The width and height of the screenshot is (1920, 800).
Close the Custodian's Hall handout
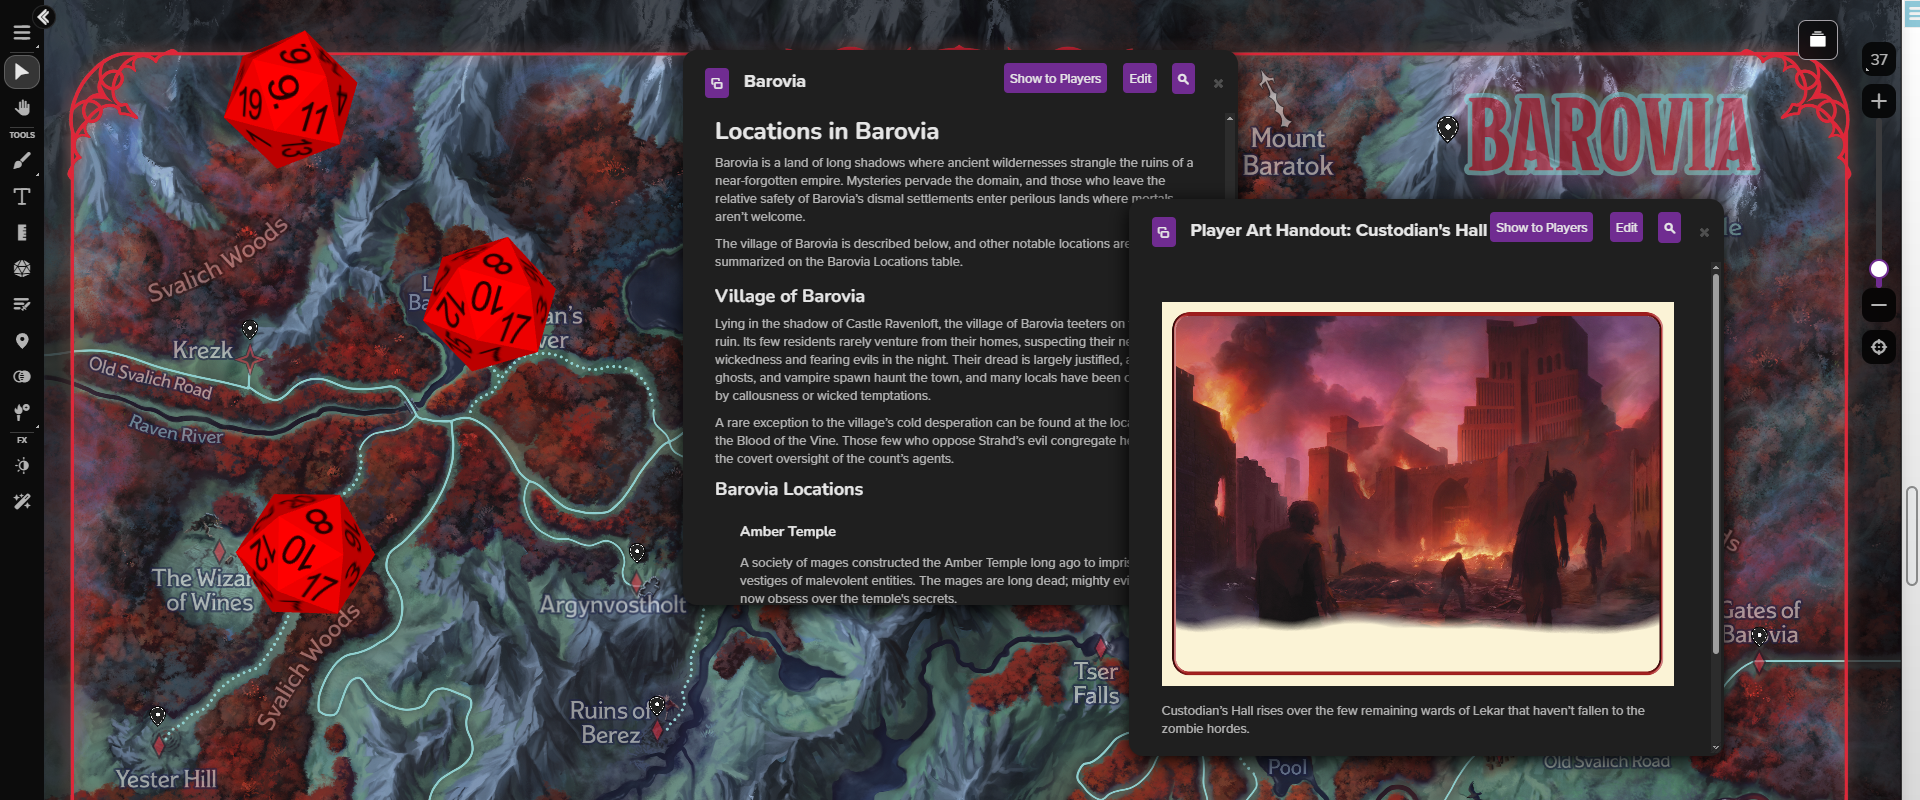[x=1704, y=233]
